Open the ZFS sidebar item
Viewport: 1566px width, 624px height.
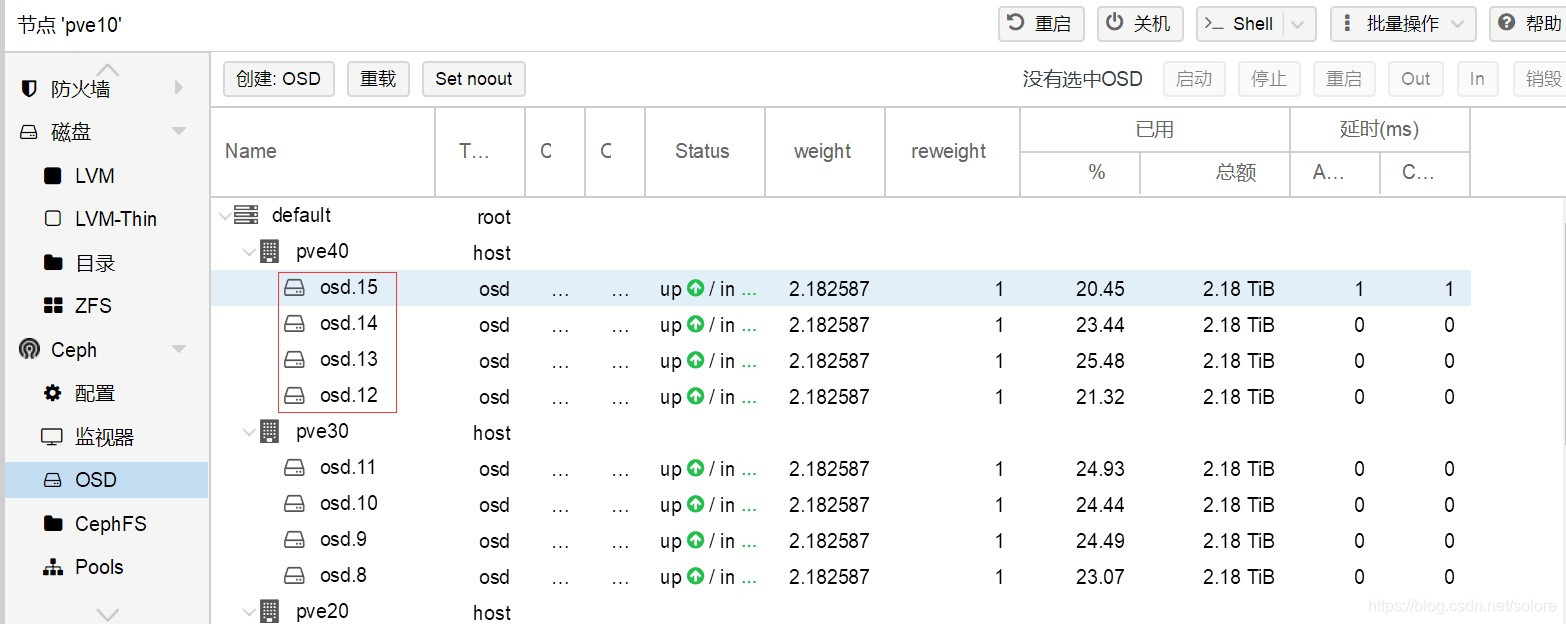(x=105, y=306)
